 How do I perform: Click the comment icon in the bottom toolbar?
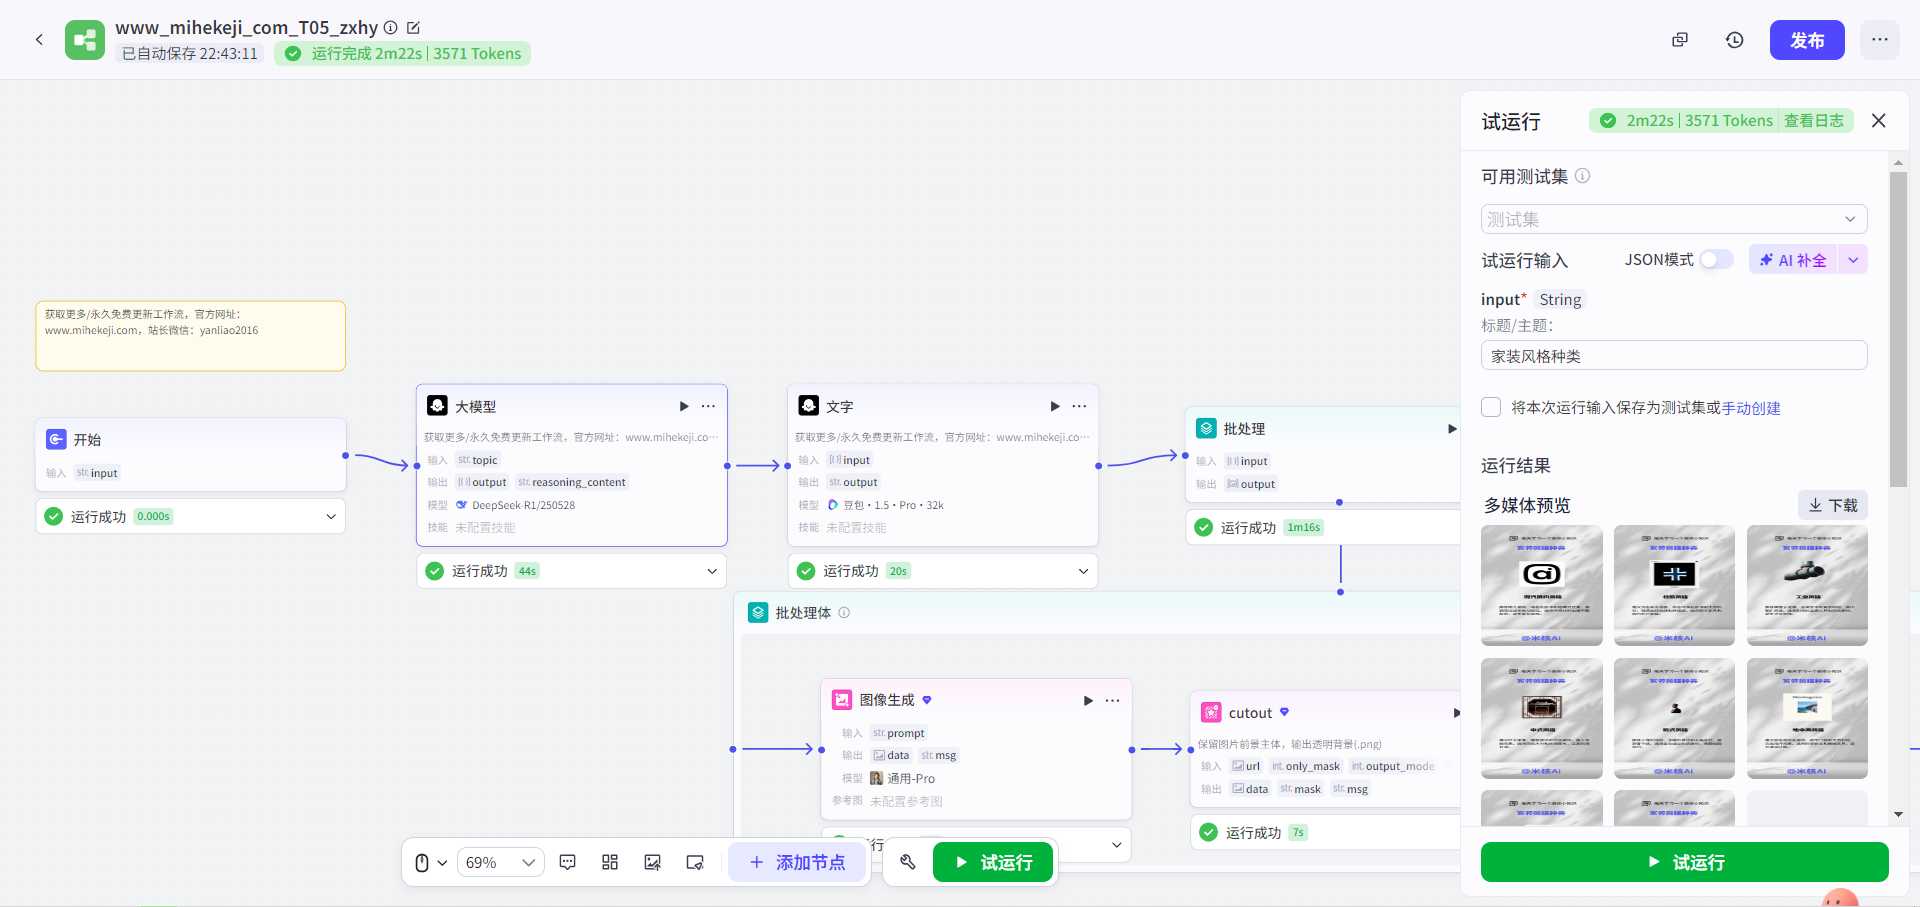(x=568, y=862)
